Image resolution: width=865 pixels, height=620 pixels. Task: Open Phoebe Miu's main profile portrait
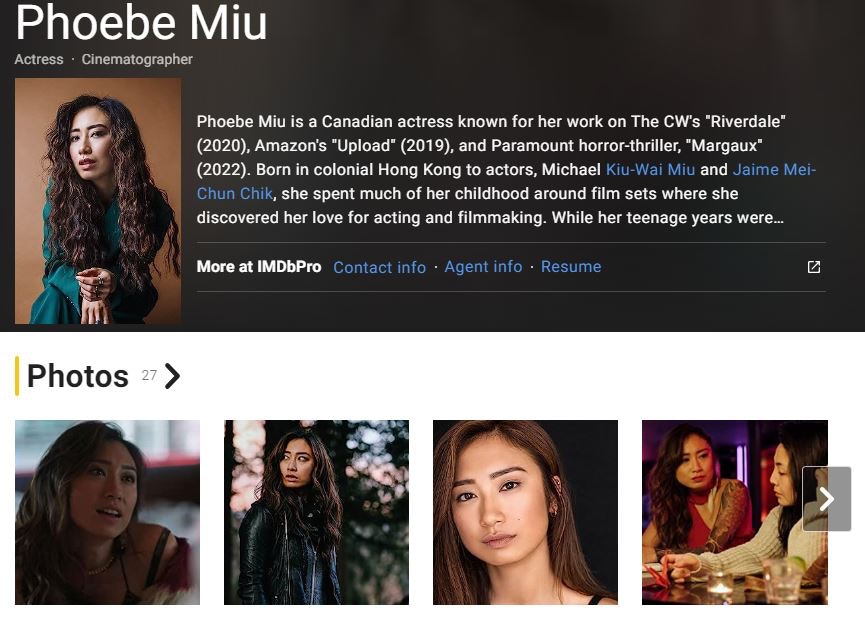(98, 201)
